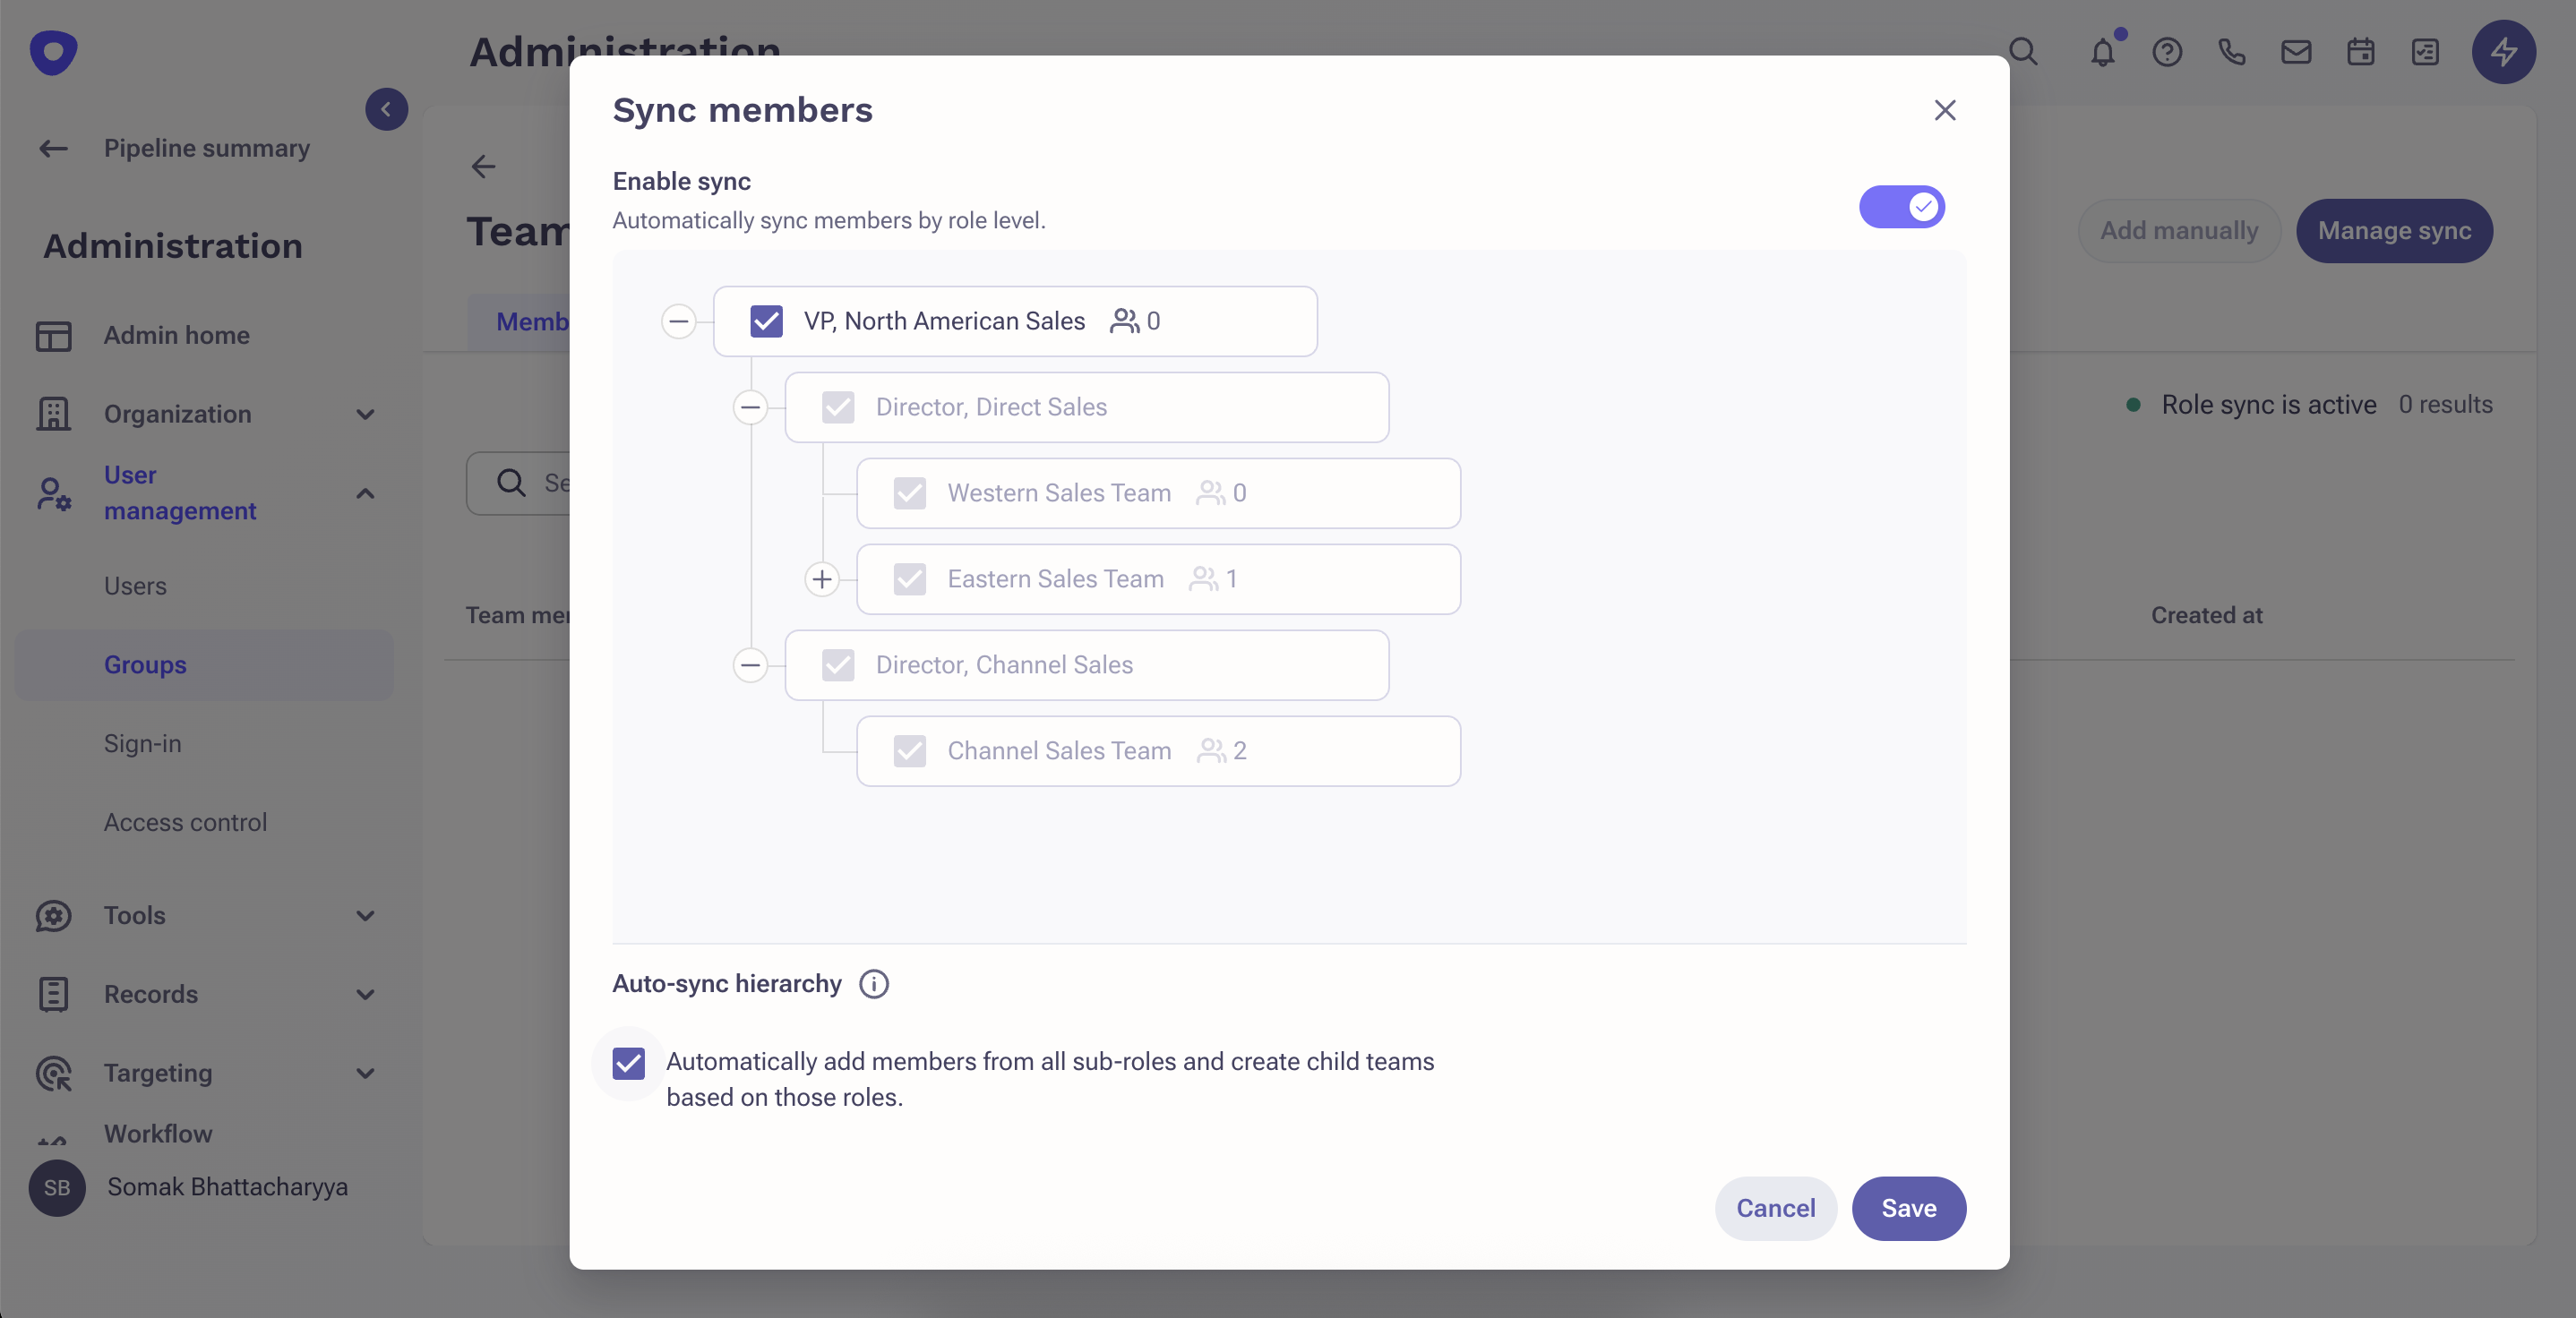
Task: Open the help question mark icon
Action: [x=2167, y=52]
